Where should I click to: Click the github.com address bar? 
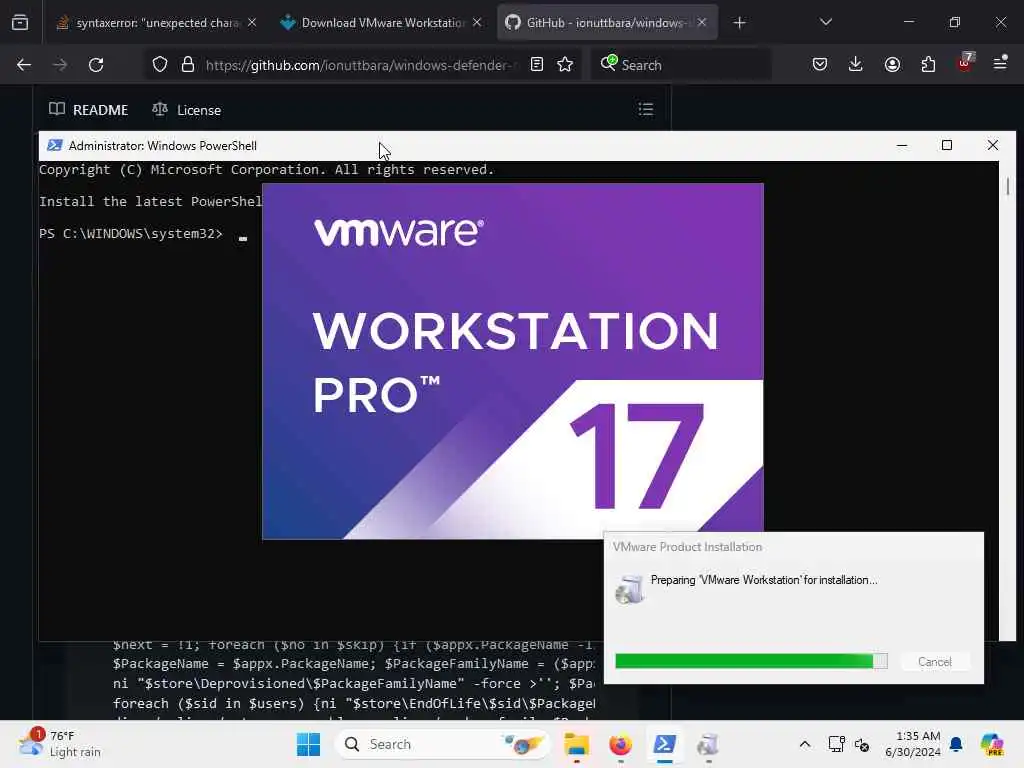[x=360, y=65]
